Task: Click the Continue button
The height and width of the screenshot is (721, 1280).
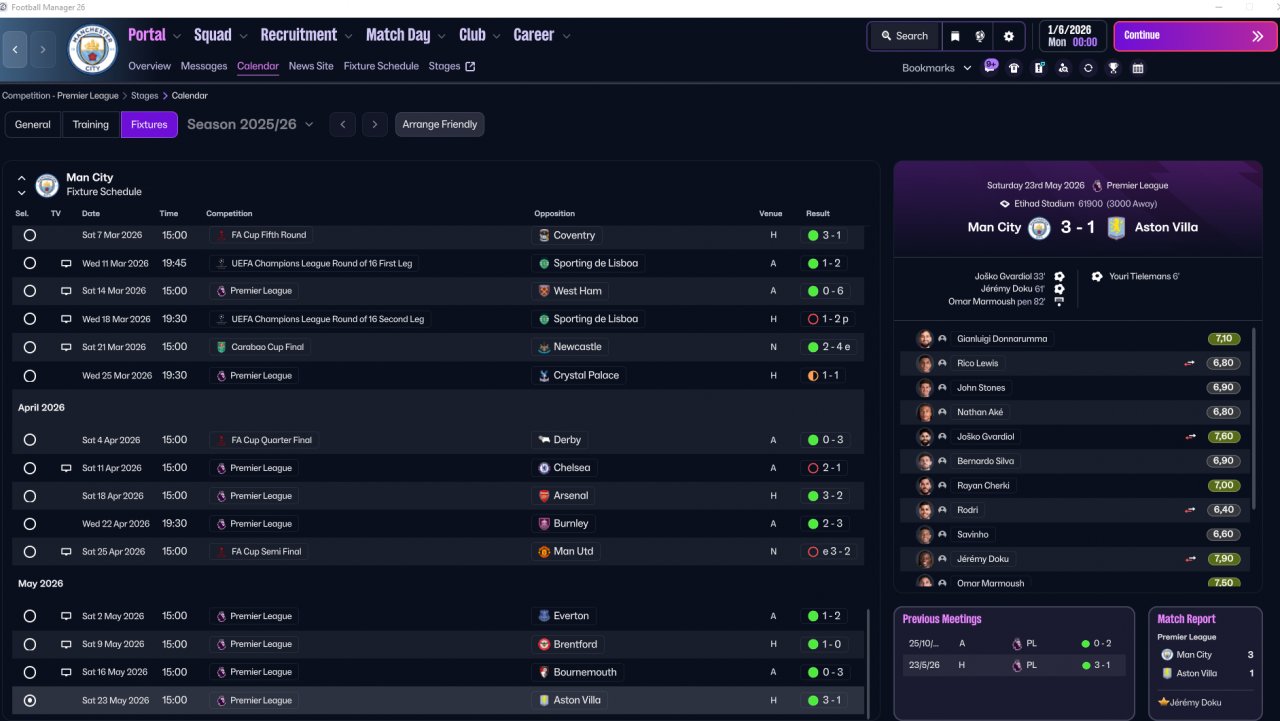Action: [1196, 36]
